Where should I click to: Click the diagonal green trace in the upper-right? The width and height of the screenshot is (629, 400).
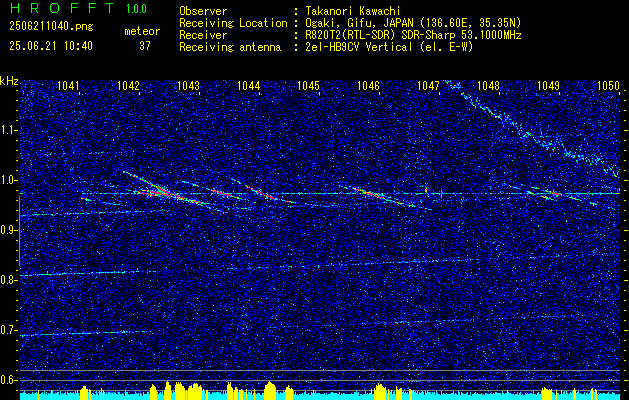pos(534,128)
